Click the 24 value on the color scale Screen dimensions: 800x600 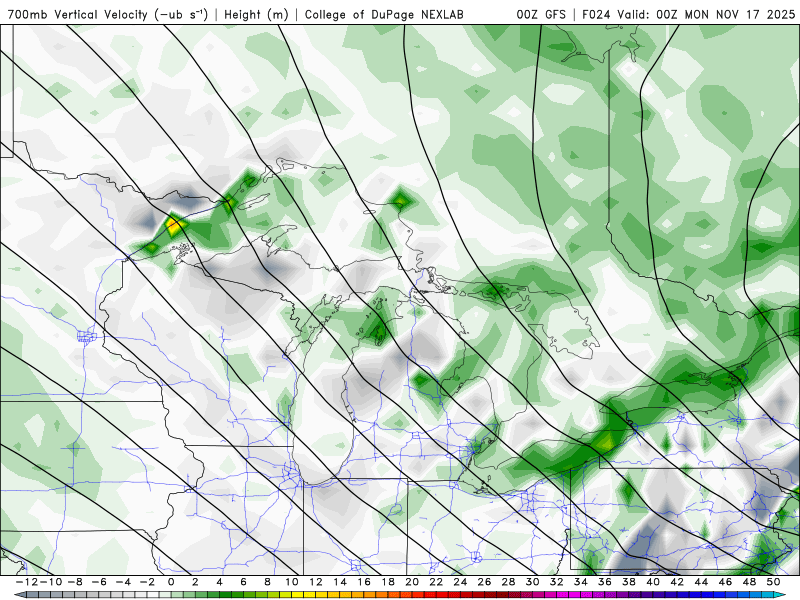(x=460, y=582)
